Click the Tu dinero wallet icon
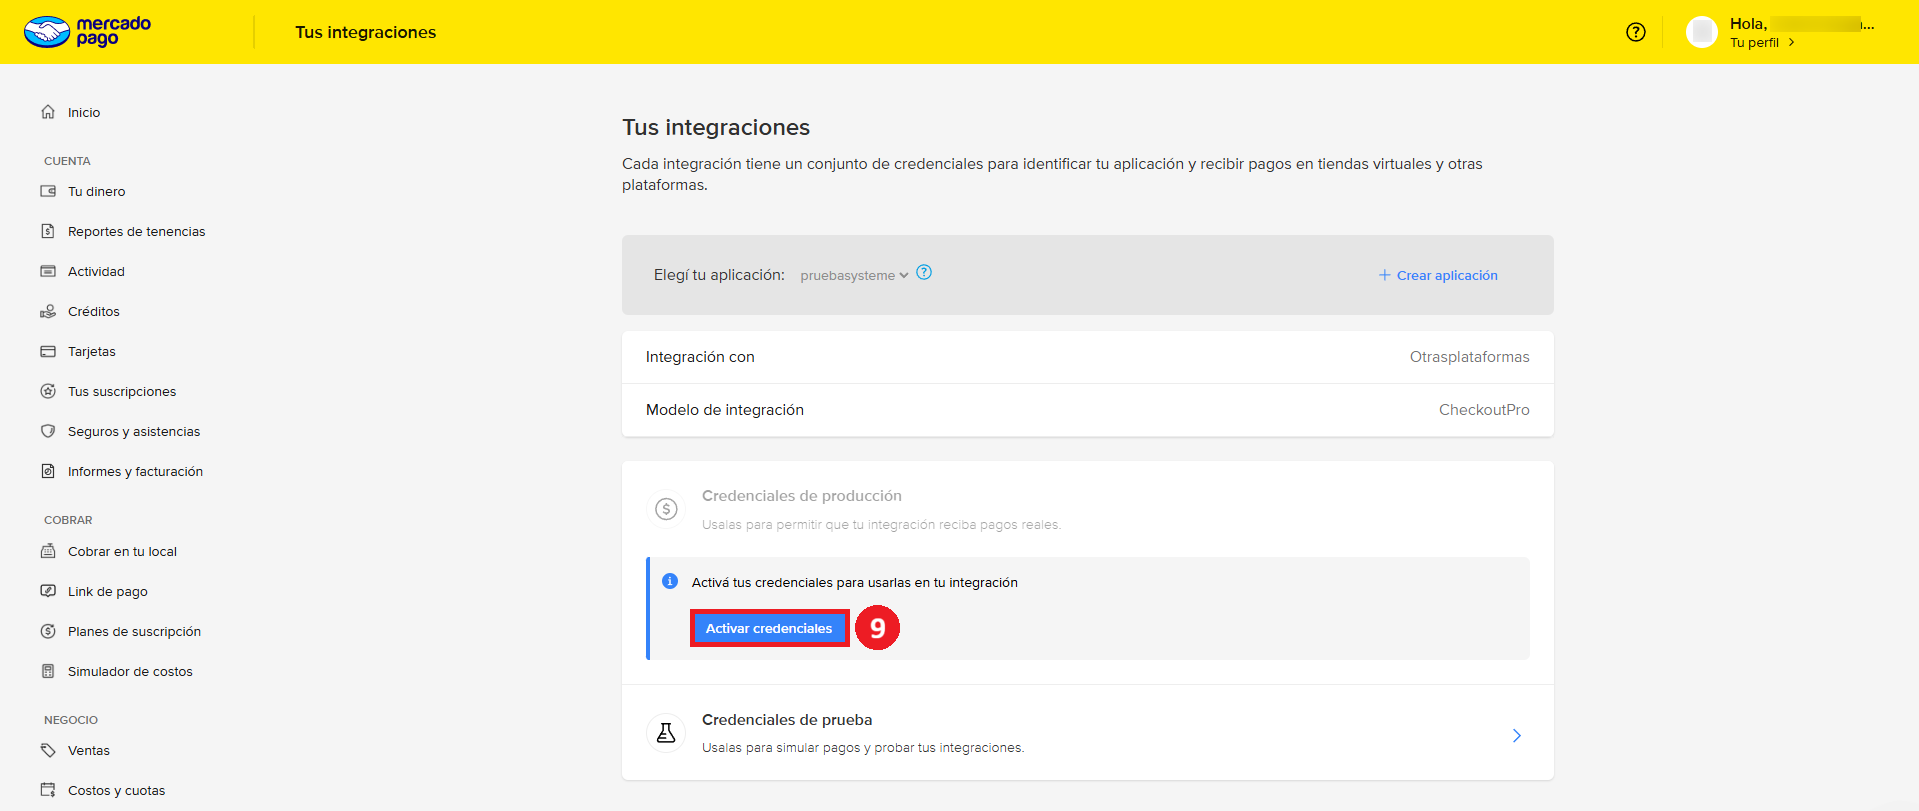Viewport: 1919px width, 811px height. click(x=48, y=191)
